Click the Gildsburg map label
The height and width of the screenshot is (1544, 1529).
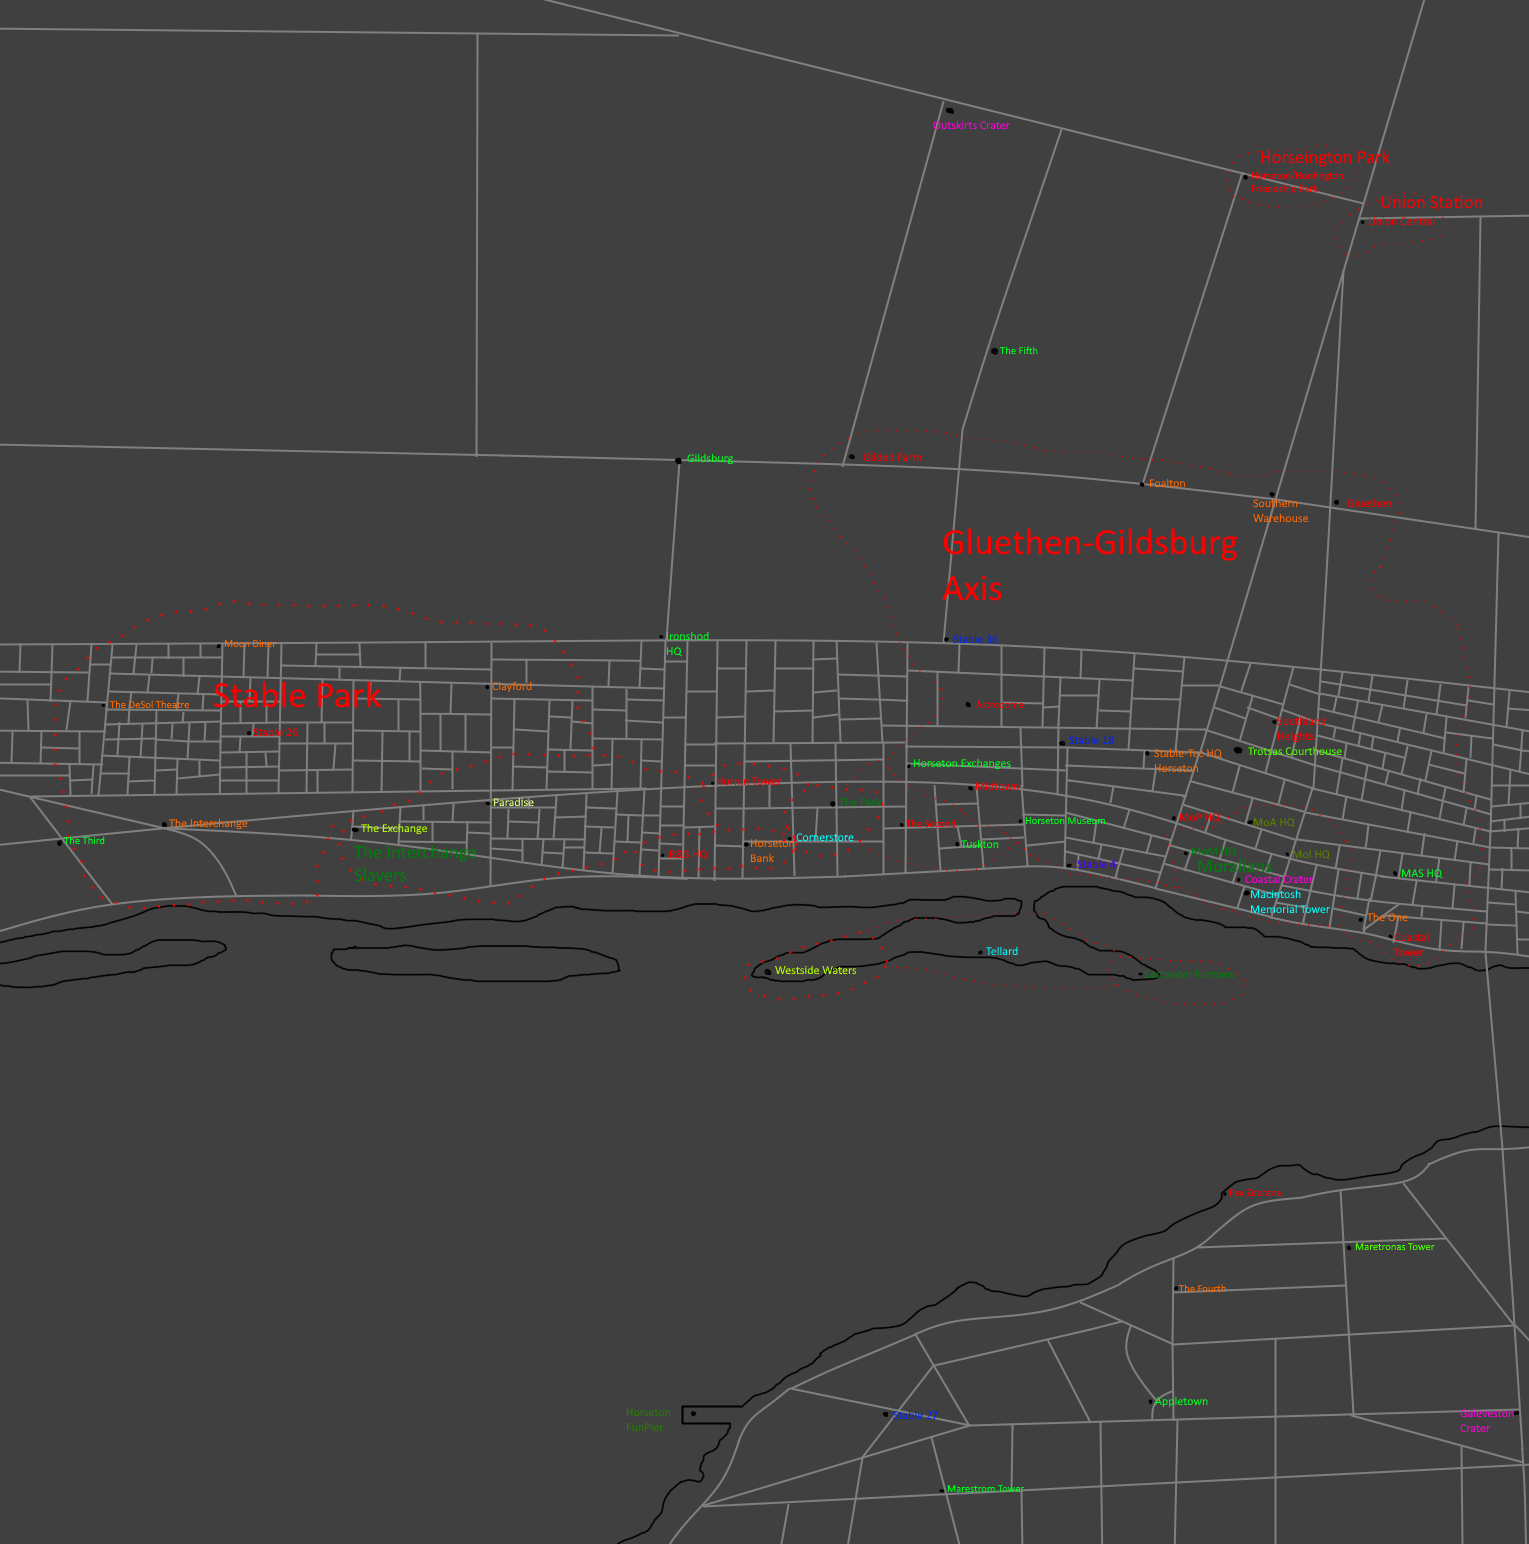710,459
